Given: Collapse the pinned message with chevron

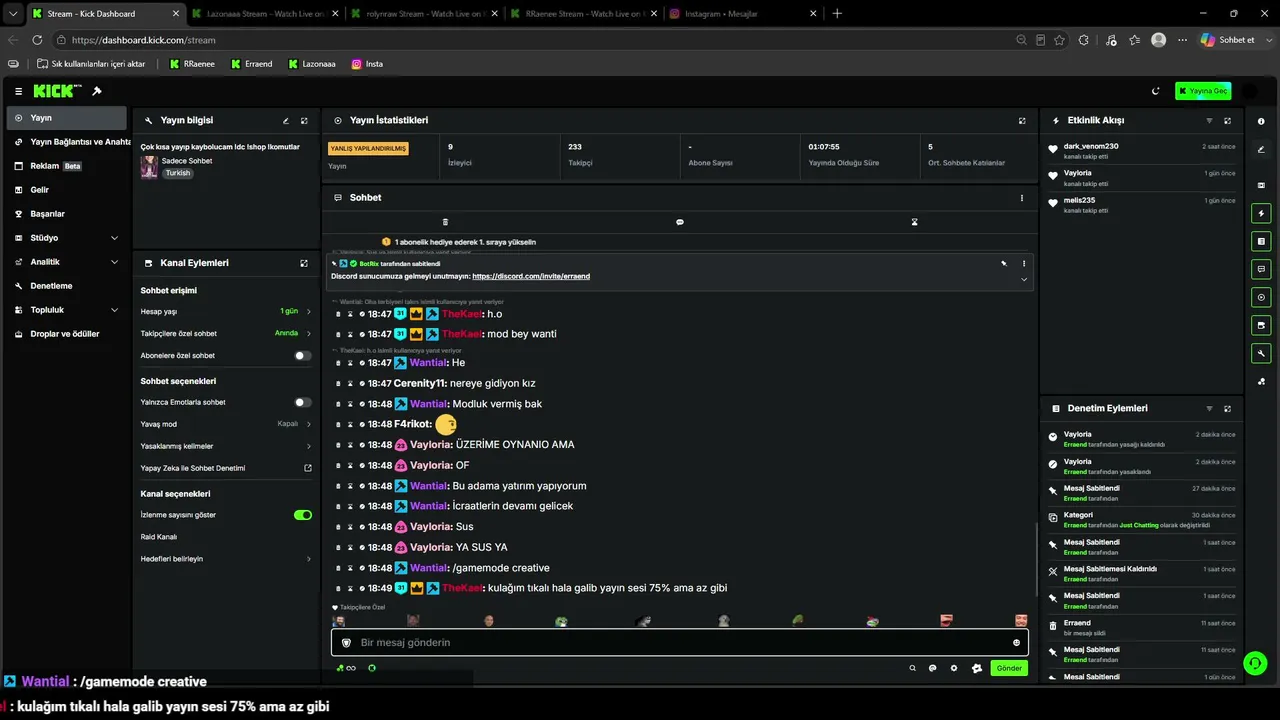Looking at the screenshot, I should point(1024,280).
